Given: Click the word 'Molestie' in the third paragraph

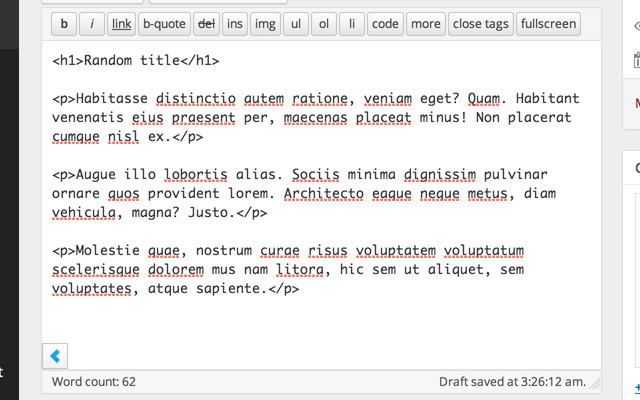Looking at the screenshot, I should coord(108,250).
